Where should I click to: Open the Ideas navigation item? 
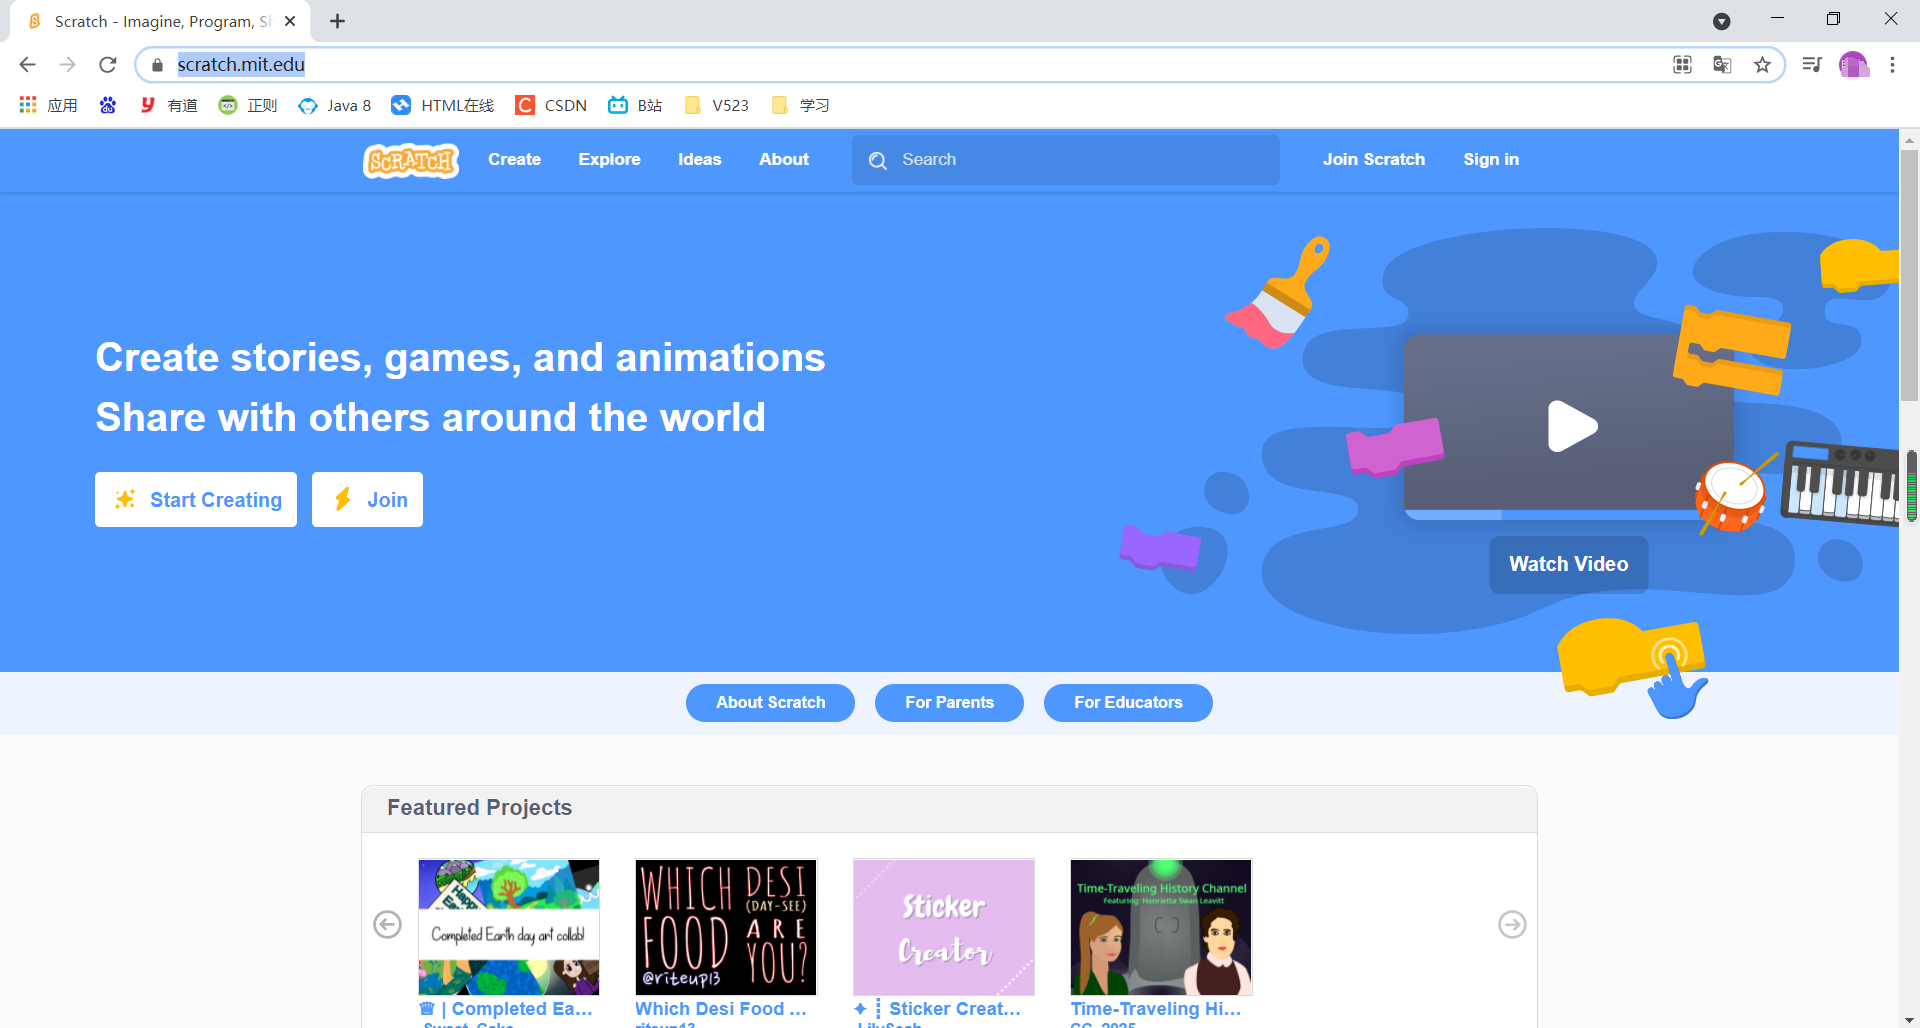click(699, 160)
